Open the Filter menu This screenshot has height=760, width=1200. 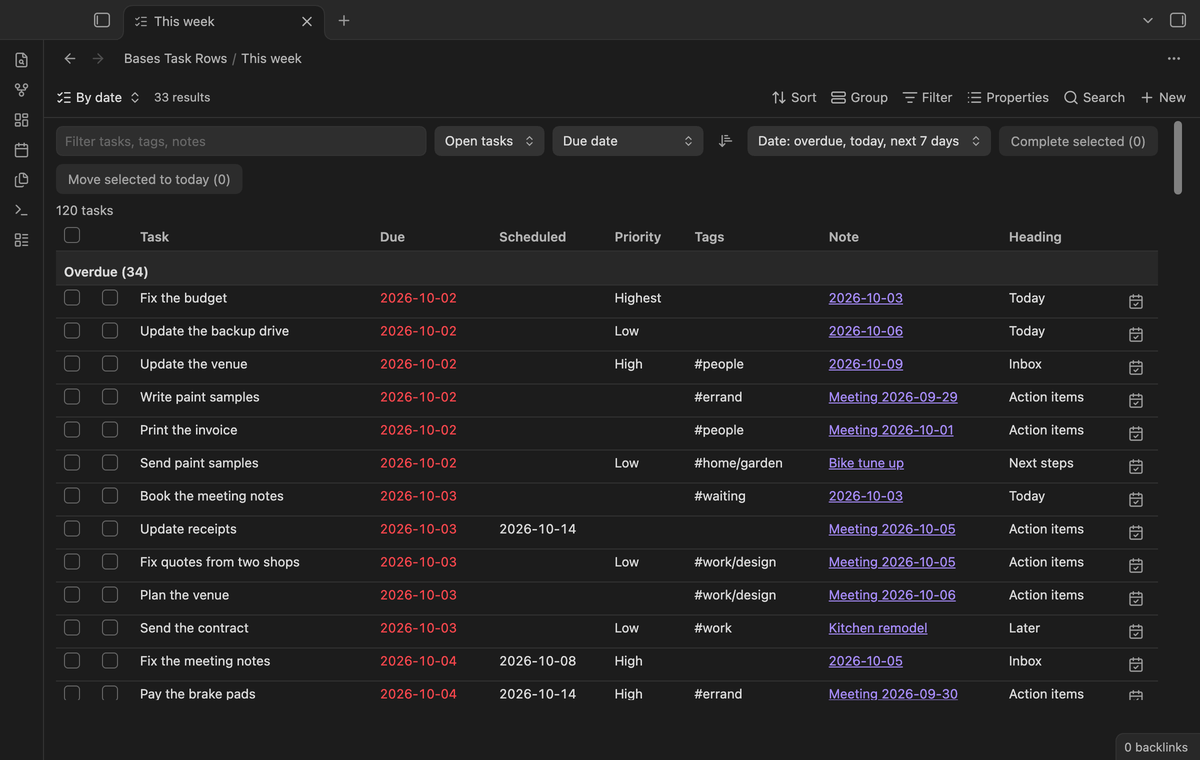(x=927, y=97)
